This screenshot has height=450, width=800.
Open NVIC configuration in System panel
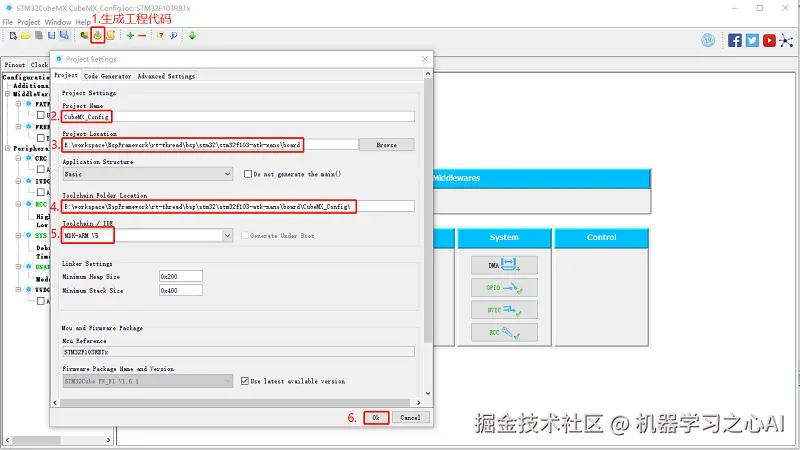pos(504,310)
